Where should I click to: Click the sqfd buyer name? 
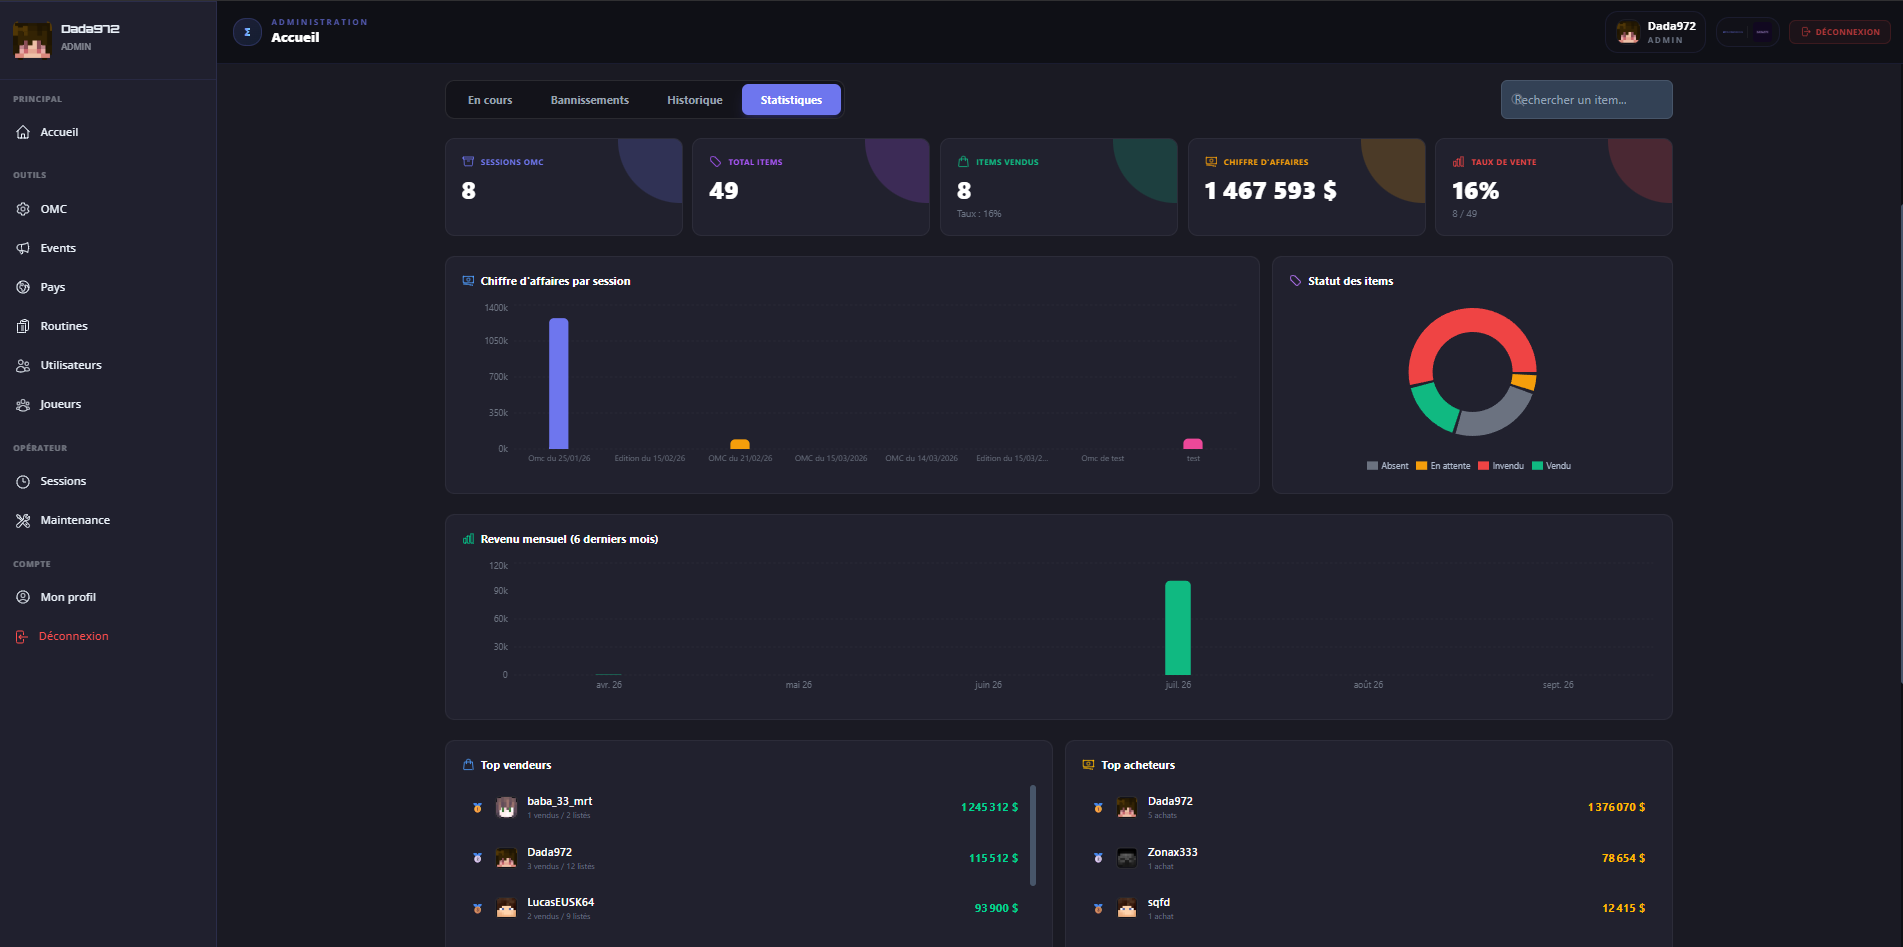pyautogui.click(x=1159, y=902)
